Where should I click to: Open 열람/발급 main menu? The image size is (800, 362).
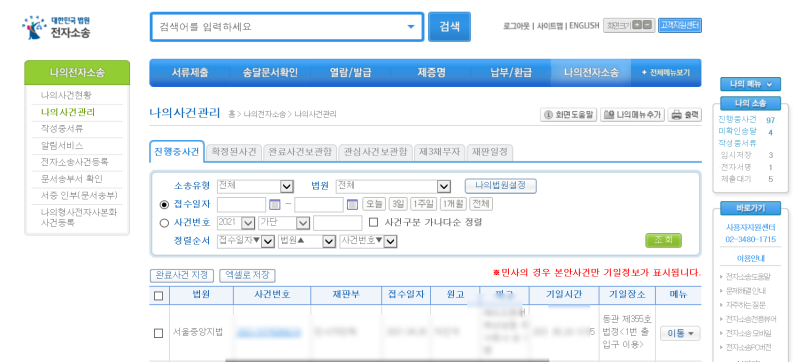[x=350, y=73]
